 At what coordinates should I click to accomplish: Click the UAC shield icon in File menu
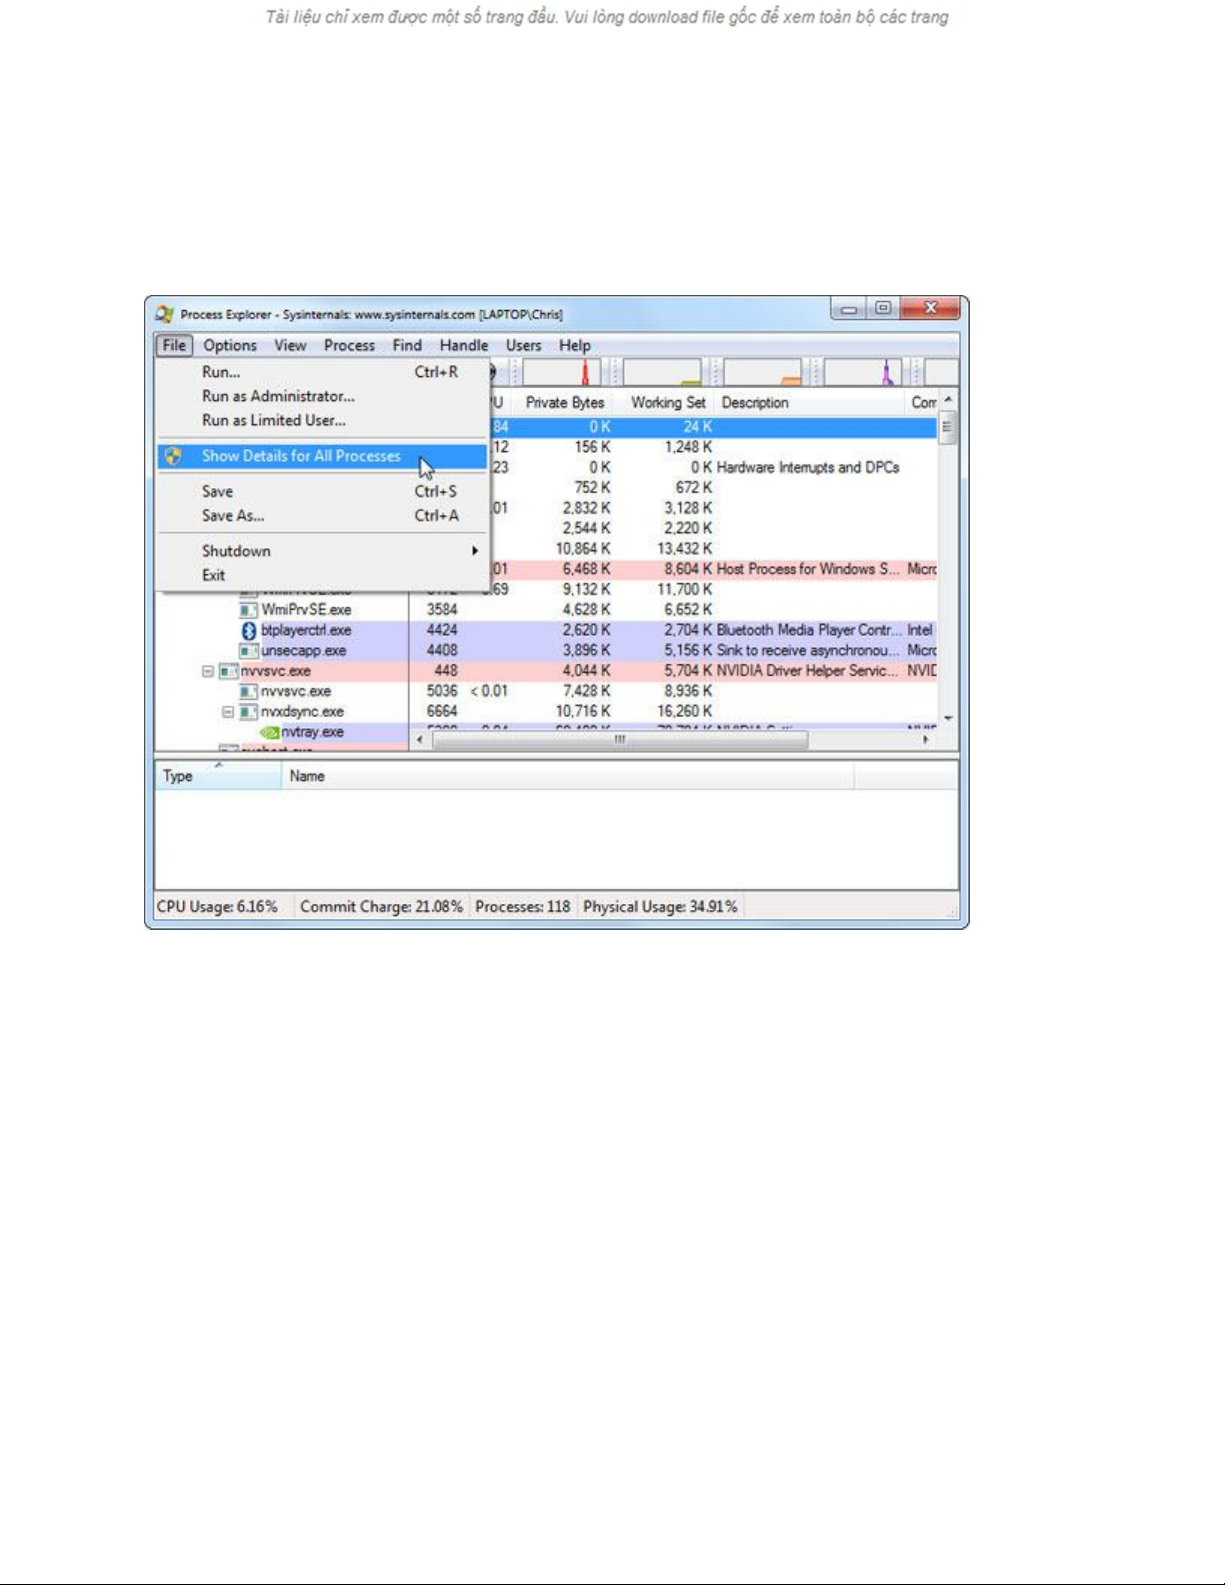174,456
